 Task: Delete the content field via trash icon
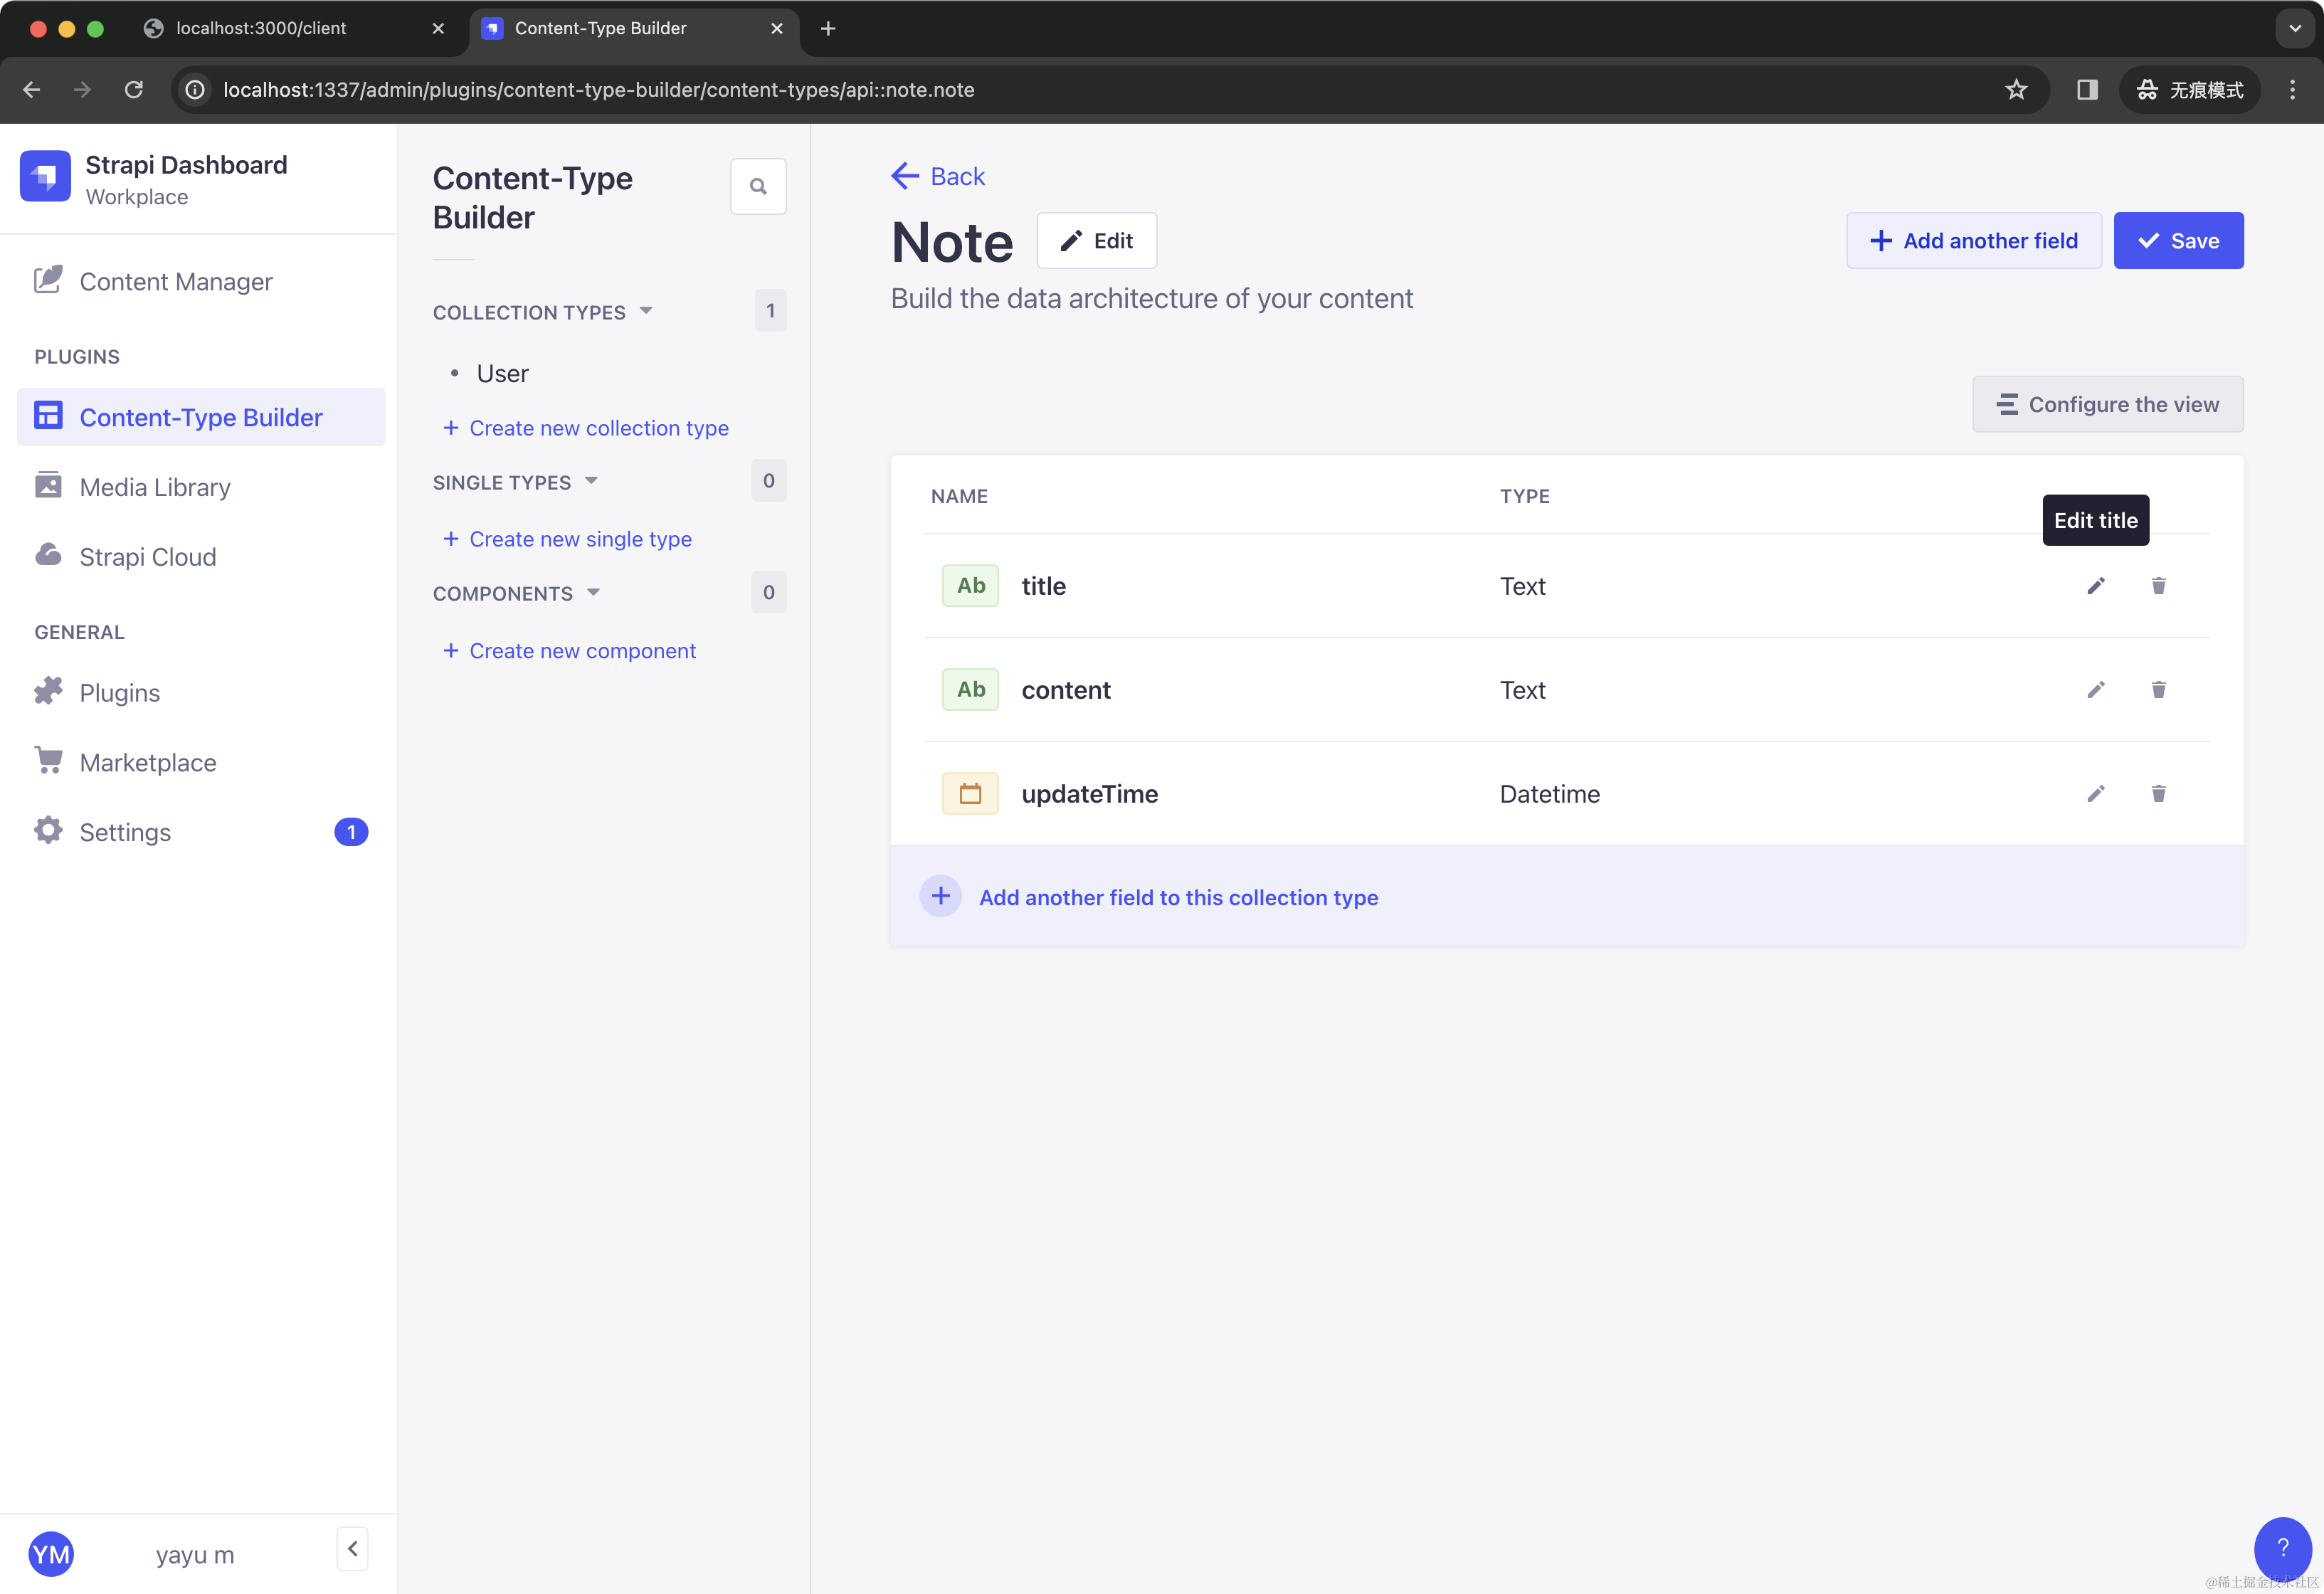pyautogui.click(x=2158, y=690)
